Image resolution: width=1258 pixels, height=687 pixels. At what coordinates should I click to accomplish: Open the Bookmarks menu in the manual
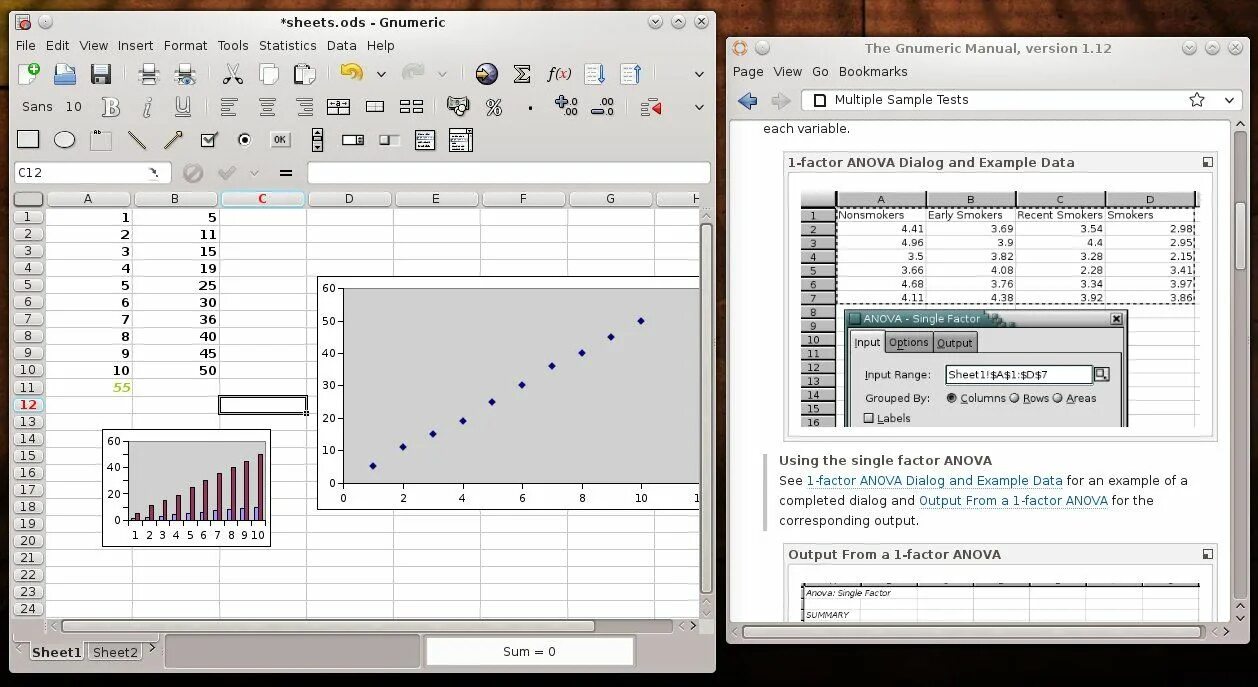(x=873, y=72)
